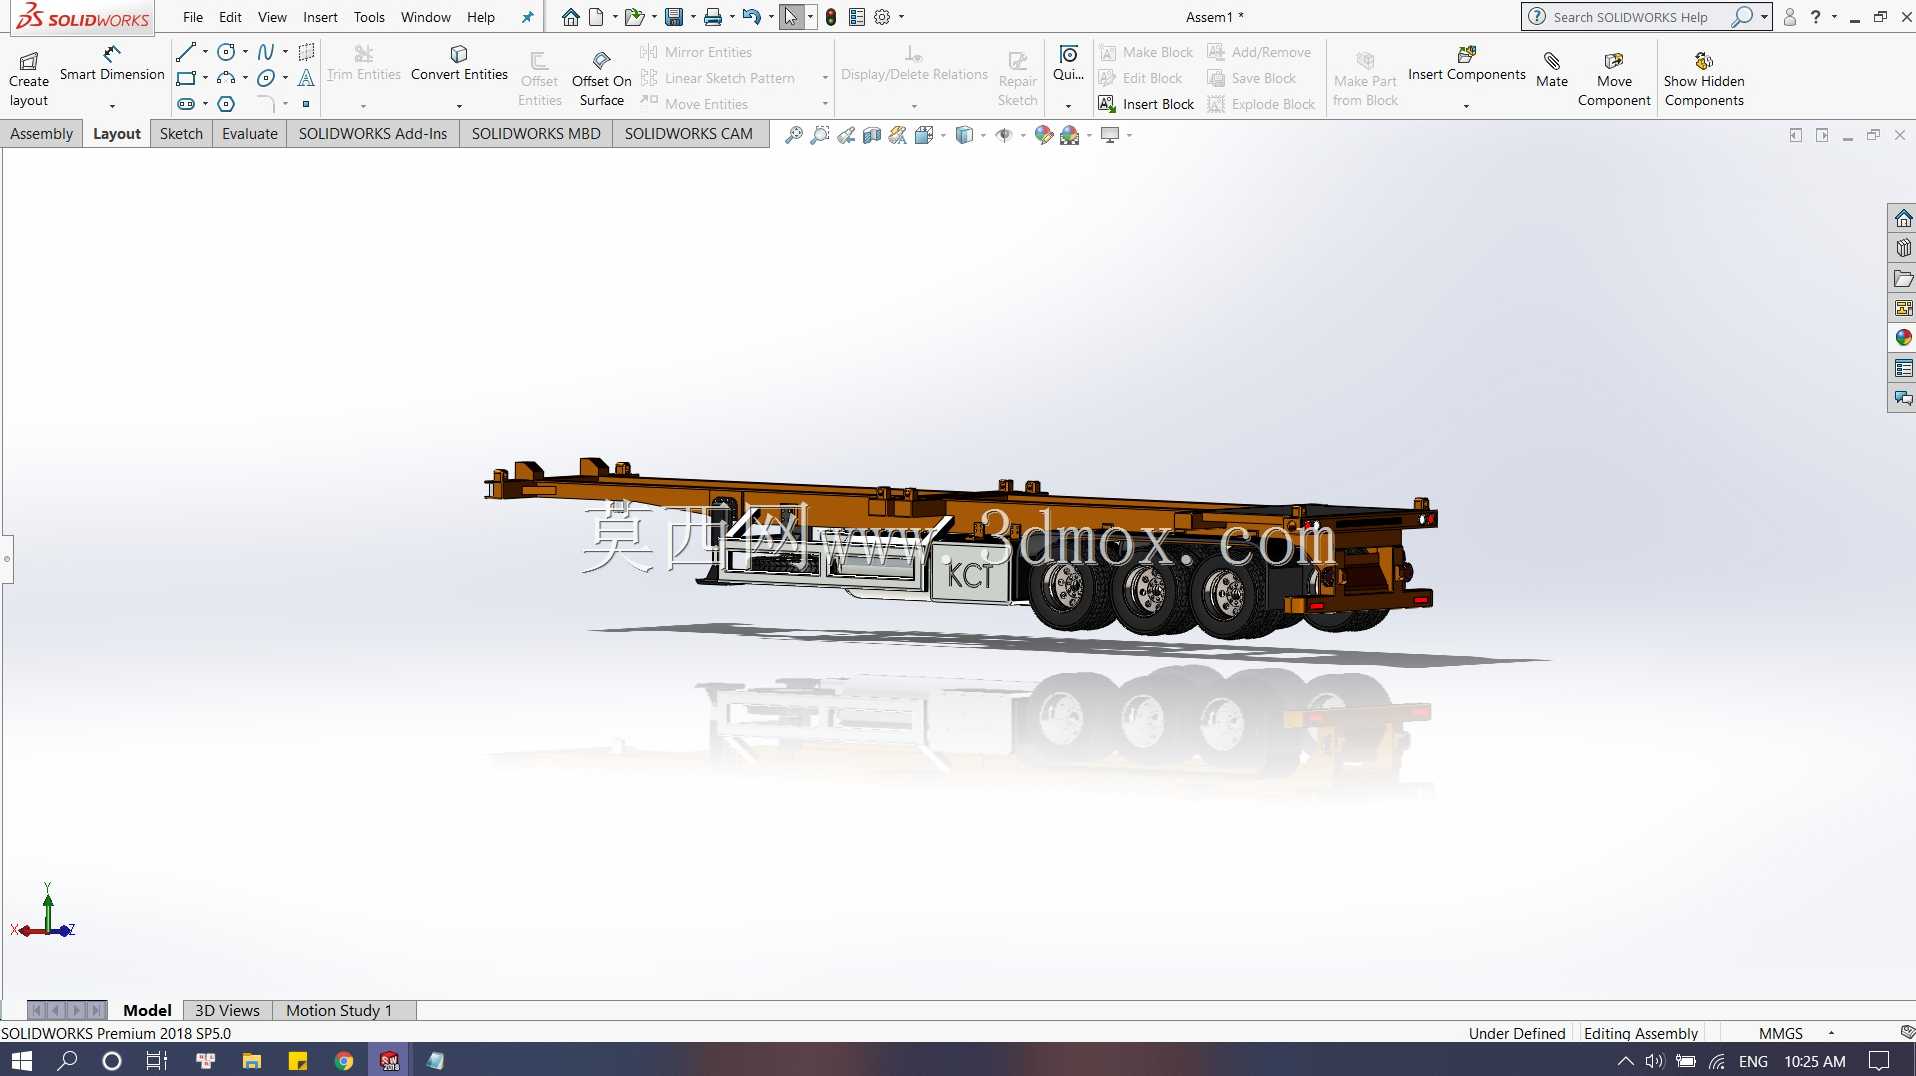Screen dimensions: 1916x1076
Task: Click the Dynamic Annotation Views icon
Action: pyautogui.click(x=898, y=135)
